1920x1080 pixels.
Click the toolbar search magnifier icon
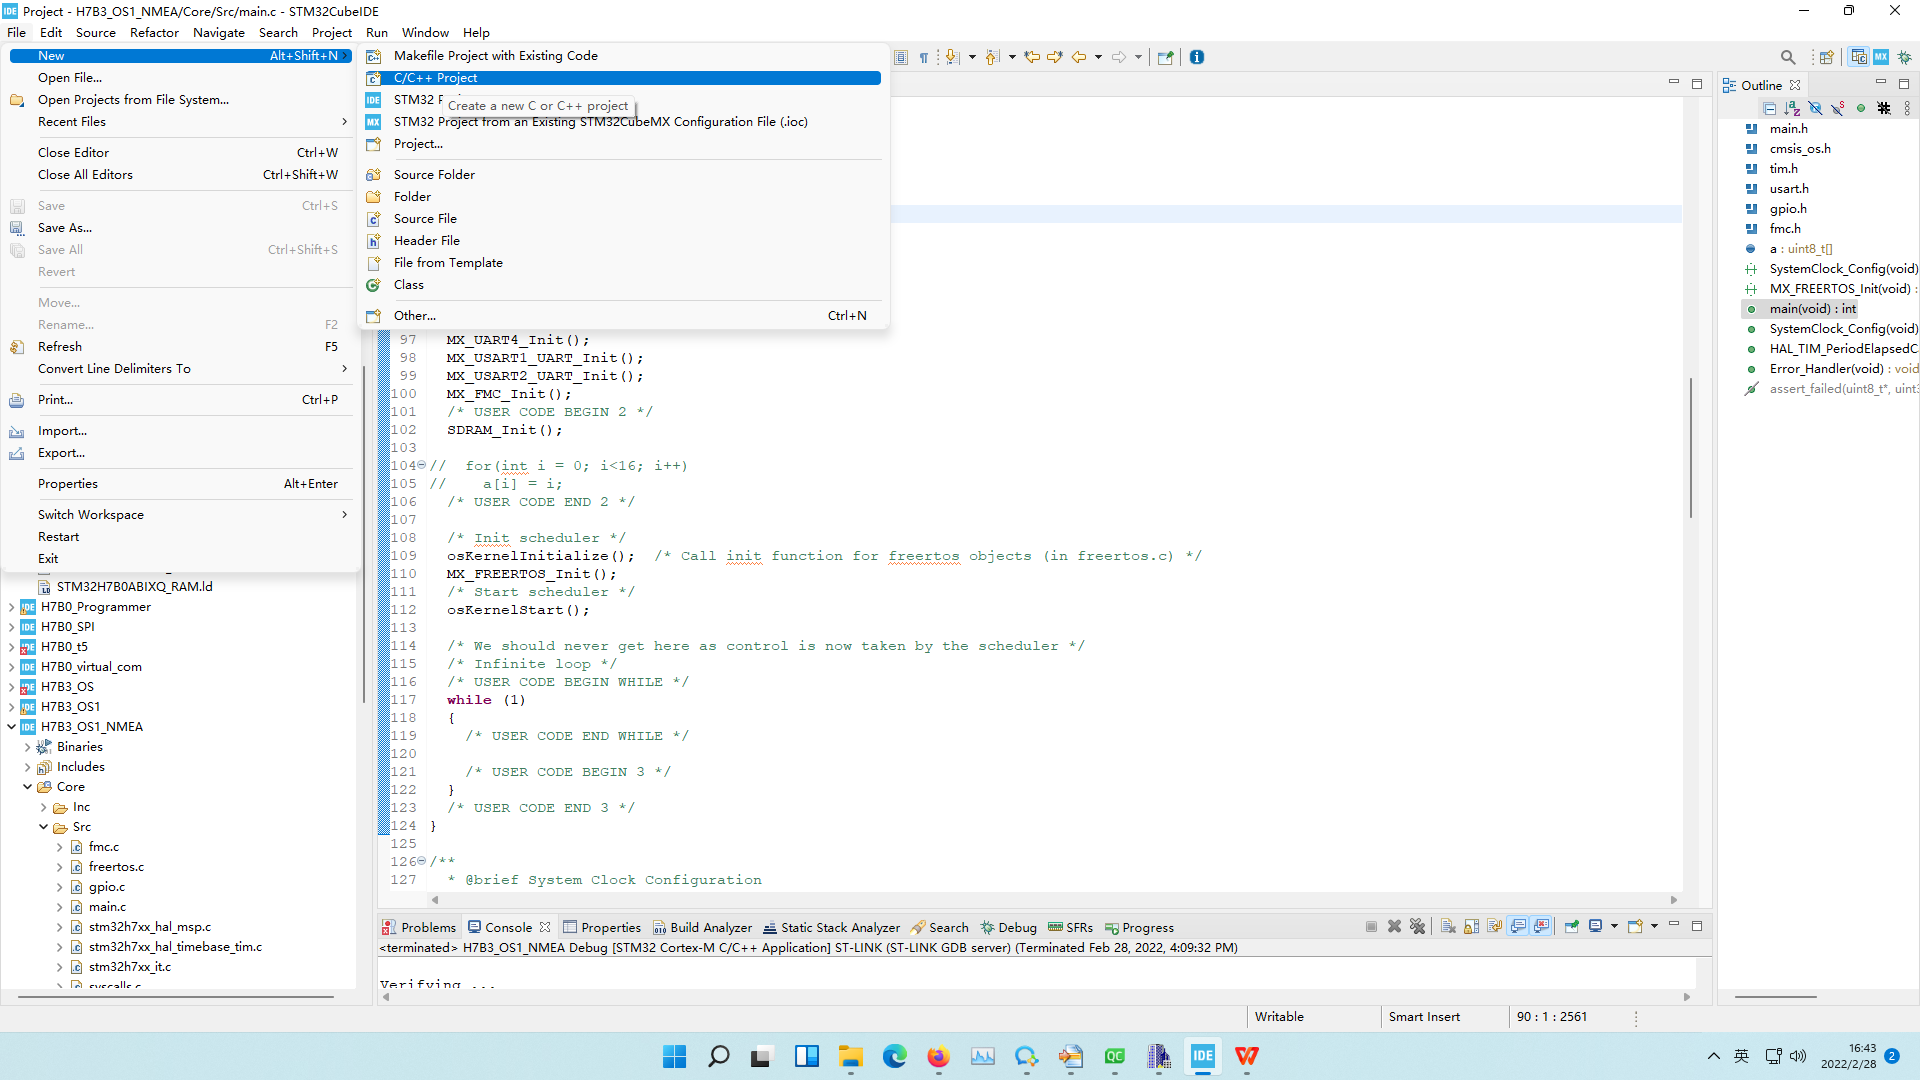pyautogui.click(x=1788, y=57)
